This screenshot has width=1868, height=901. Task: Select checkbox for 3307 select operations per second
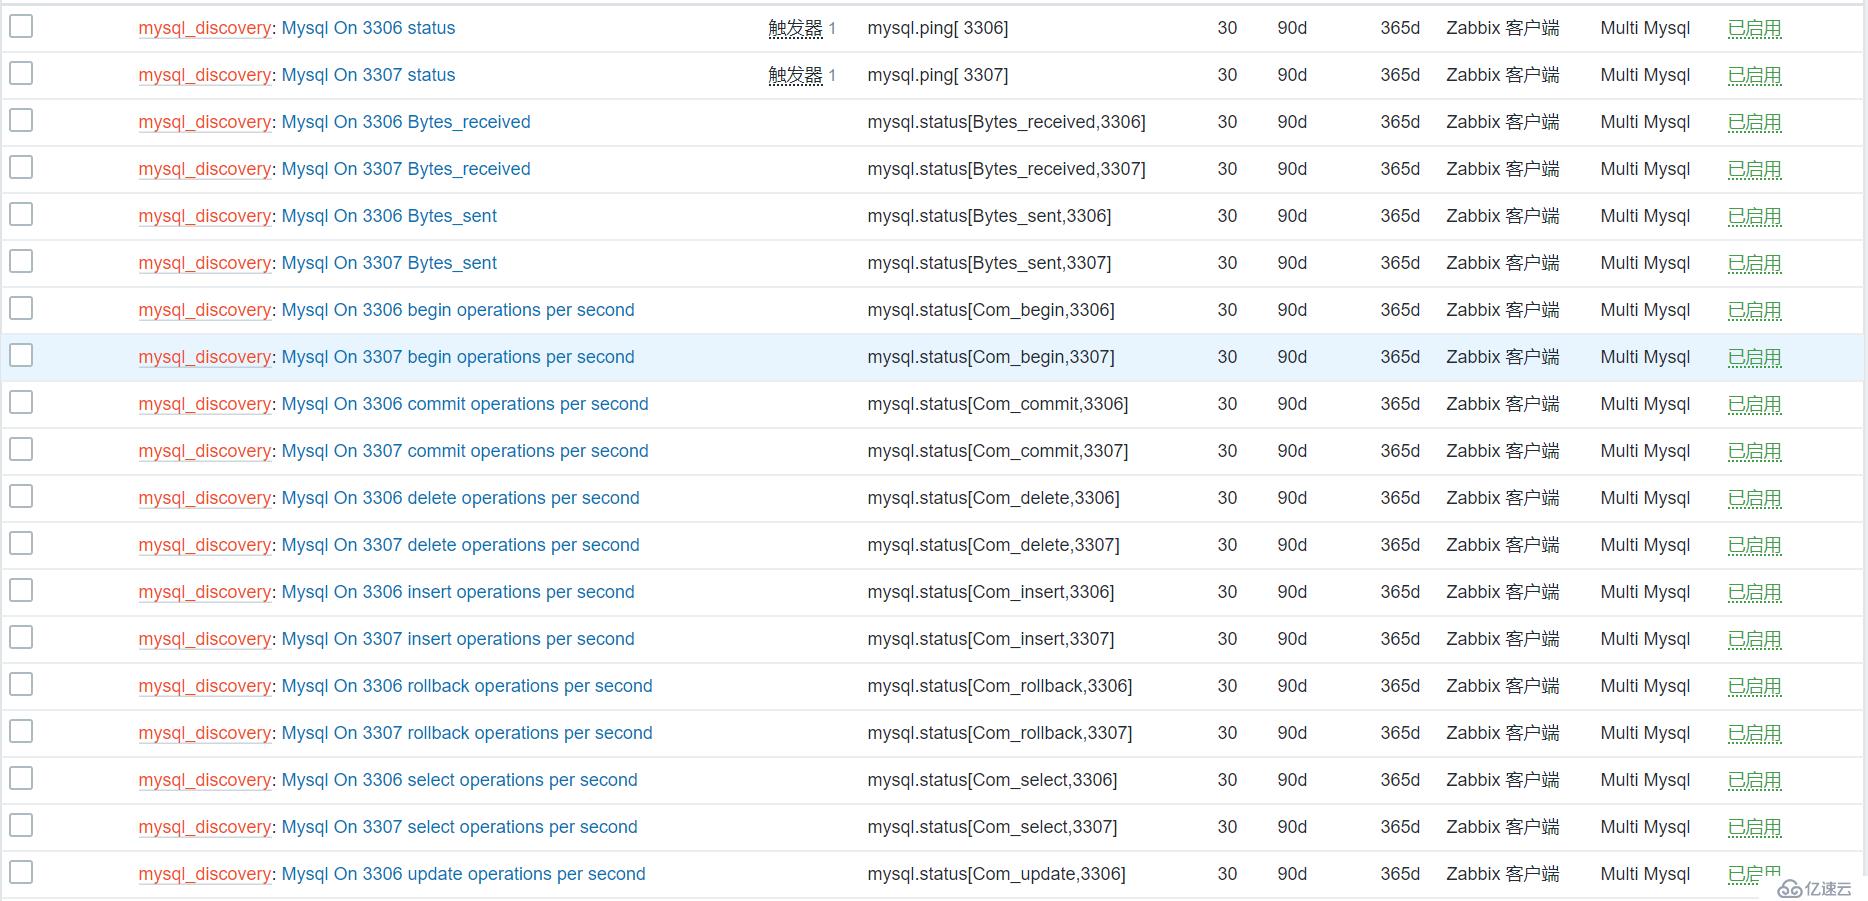[21, 825]
